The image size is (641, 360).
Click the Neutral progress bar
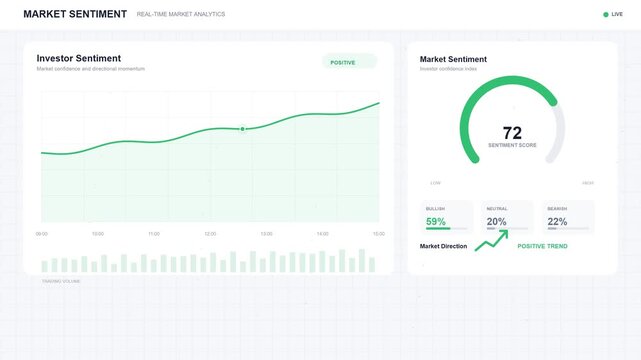click(507, 229)
